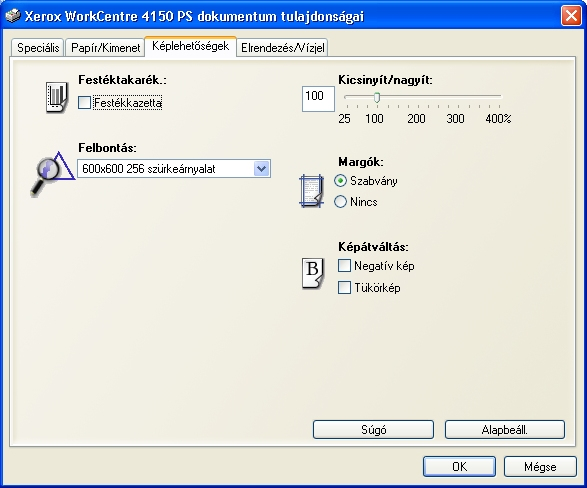587x488 pixels.
Task: Click the Festéktakarék.: heading text
Action: tap(122, 80)
